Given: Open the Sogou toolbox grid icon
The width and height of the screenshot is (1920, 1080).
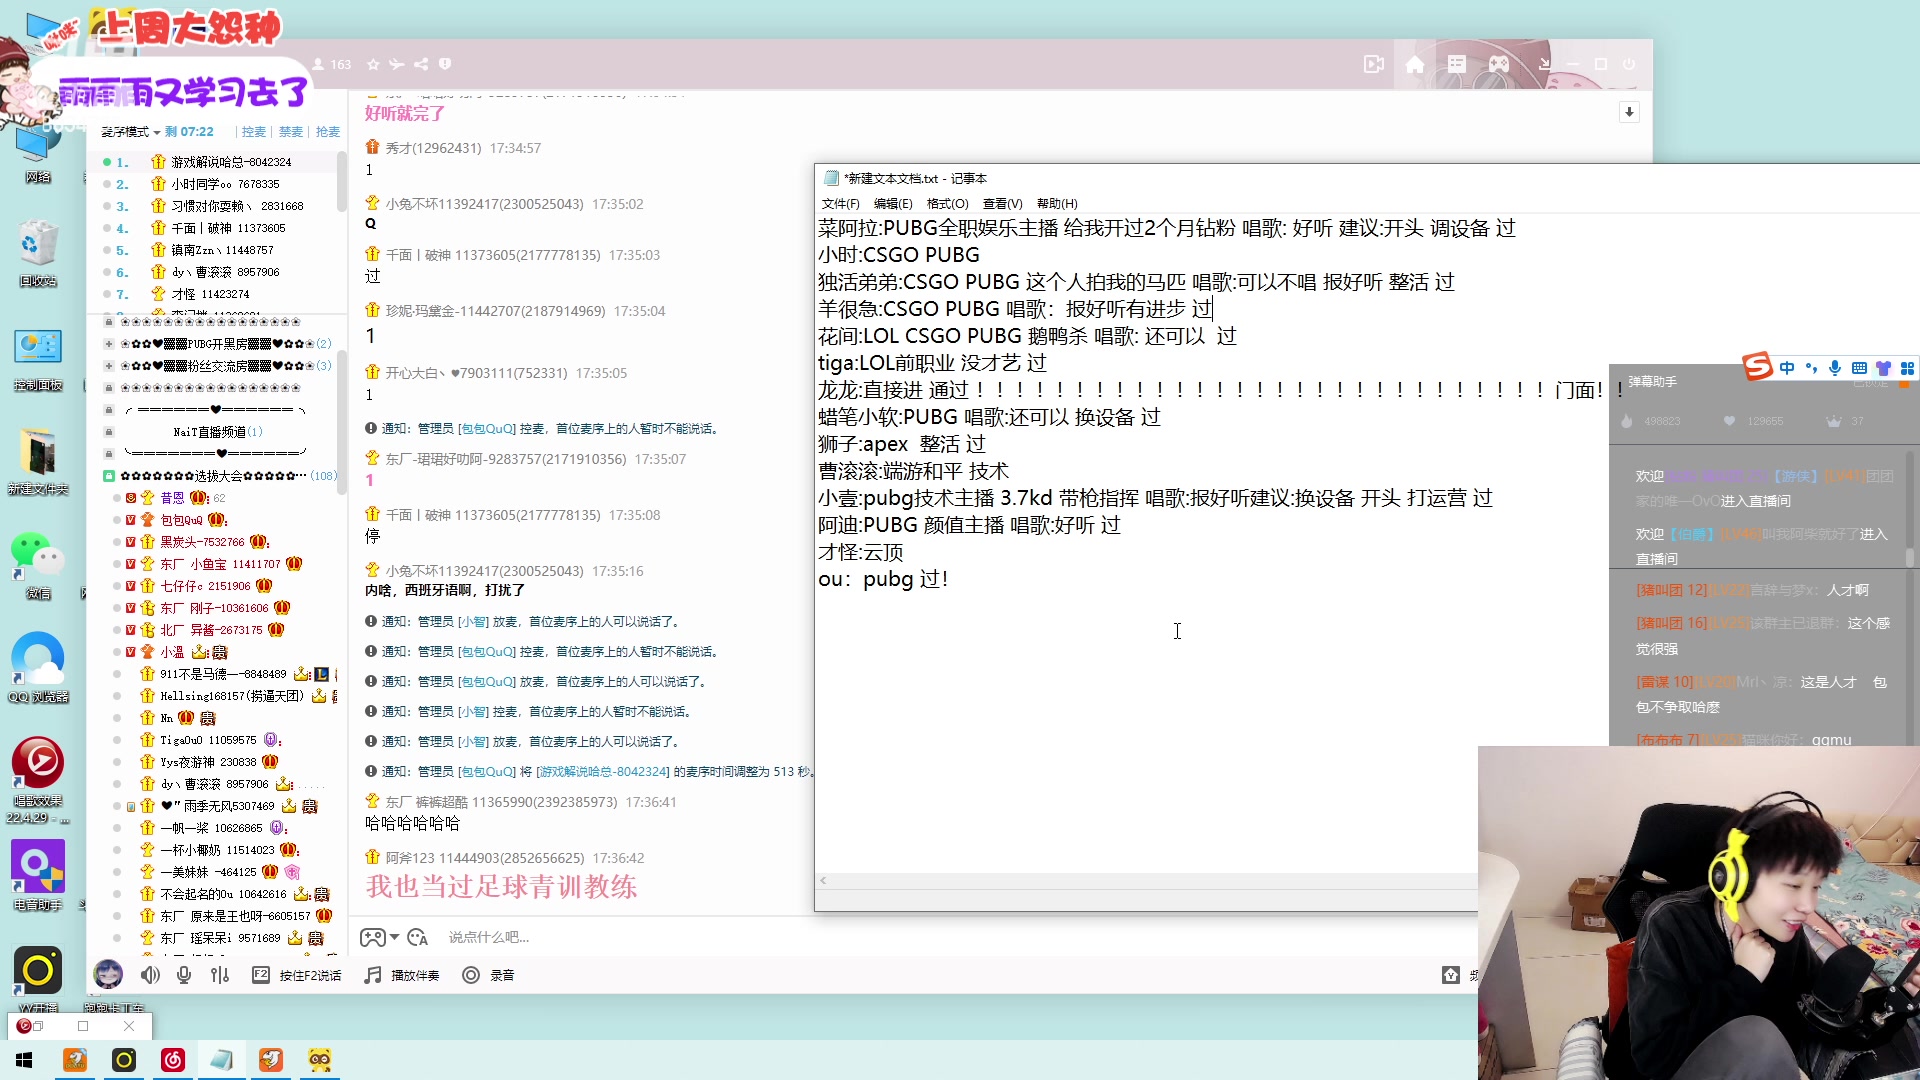Looking at the screenshot, I should (x=1907, y=368).
